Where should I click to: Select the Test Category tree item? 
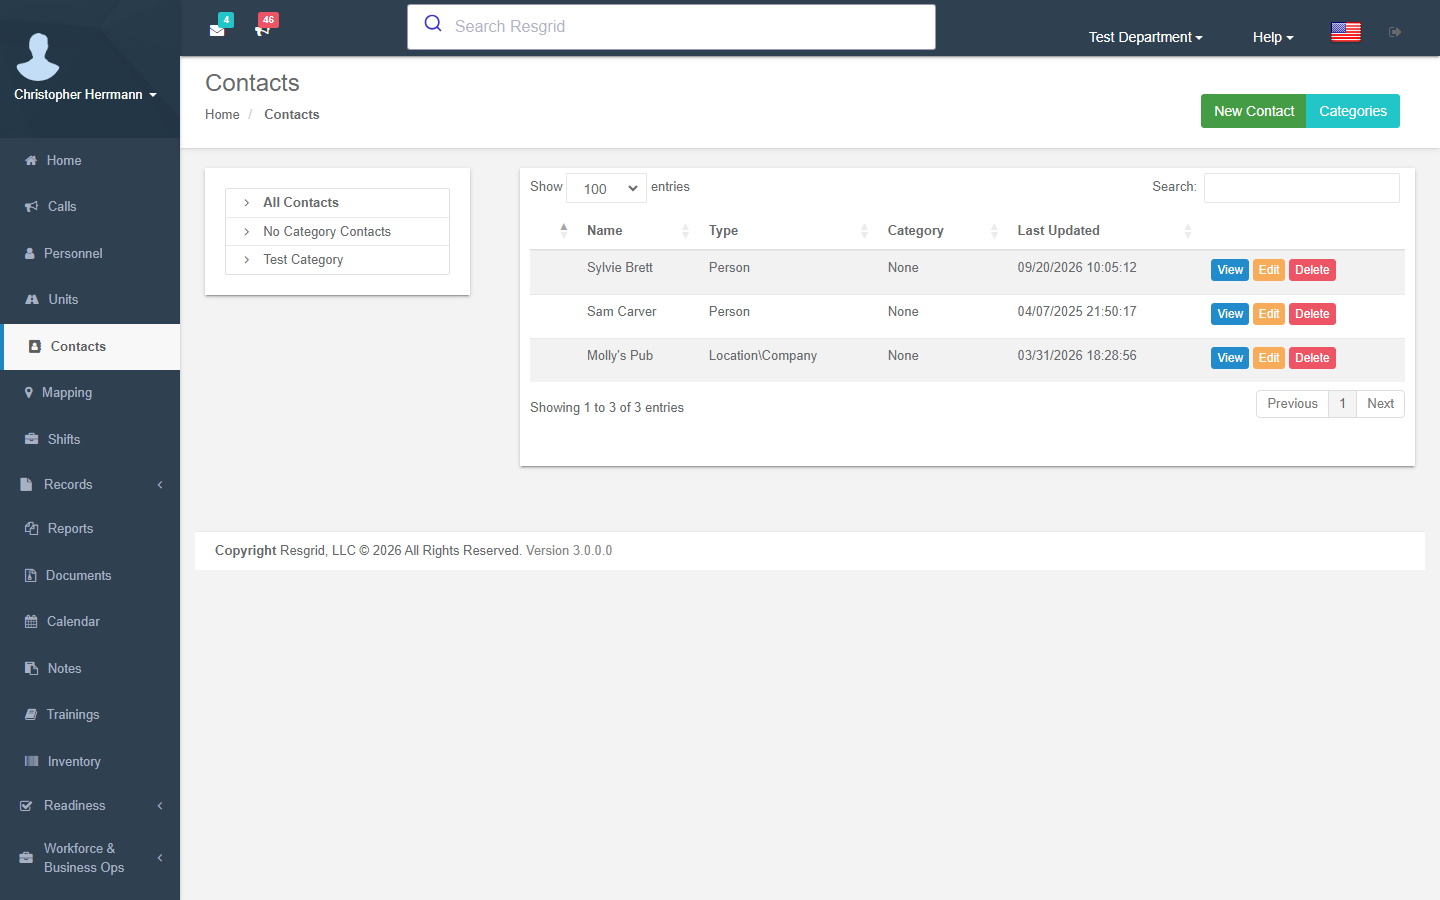[337, 260]
